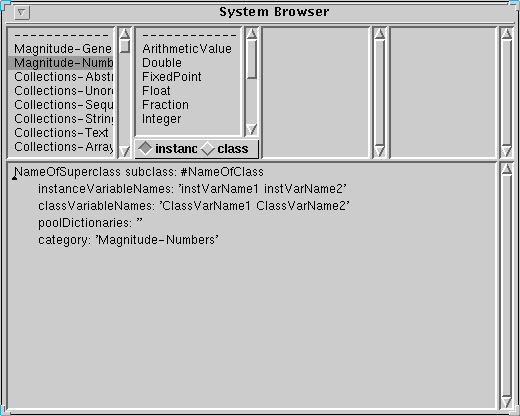Image resolution: width=520 pixels, height=416 pixels.
Task: Select the ArithmeticValue class
Action: tap(188, 49)
